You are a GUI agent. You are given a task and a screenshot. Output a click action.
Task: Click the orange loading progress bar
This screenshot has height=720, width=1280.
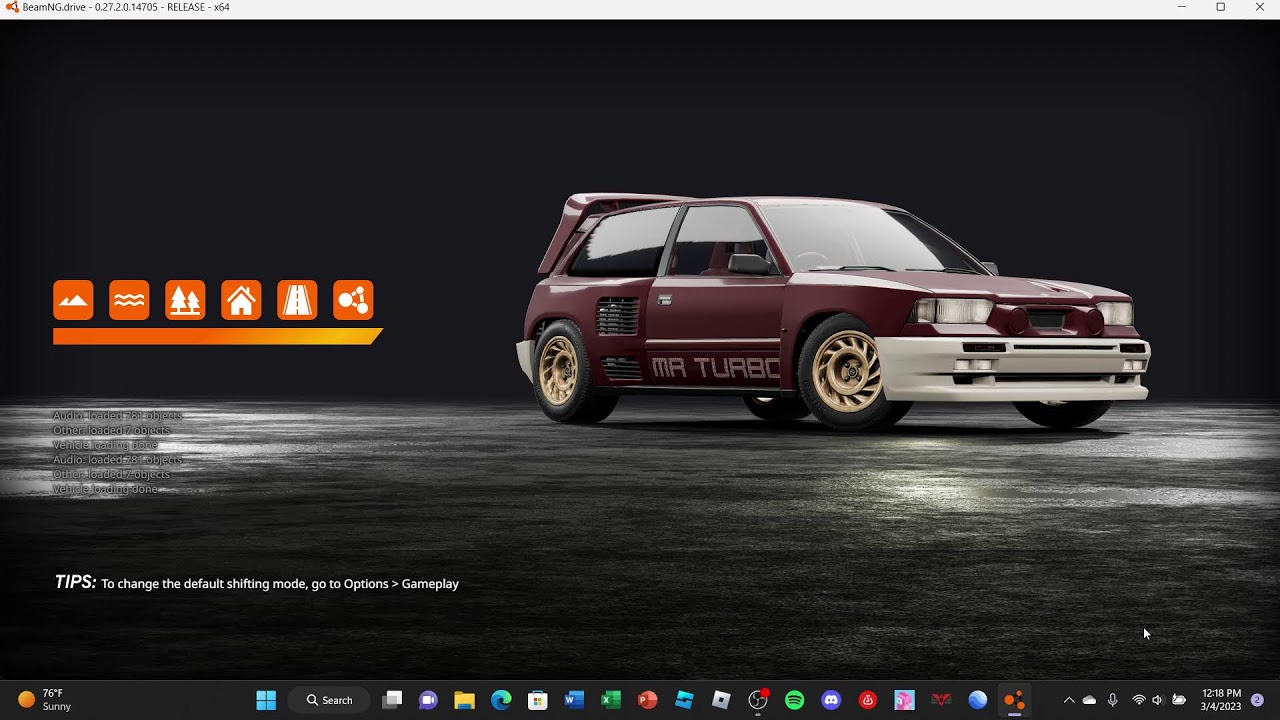218,337
